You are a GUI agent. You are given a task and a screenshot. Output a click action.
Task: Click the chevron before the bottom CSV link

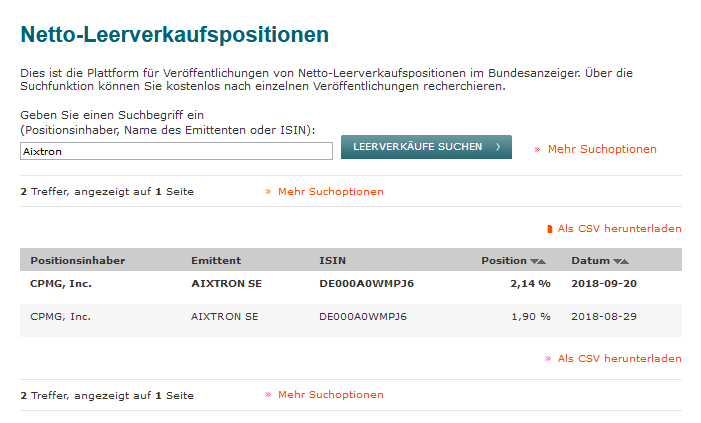(x=548, y=358)
